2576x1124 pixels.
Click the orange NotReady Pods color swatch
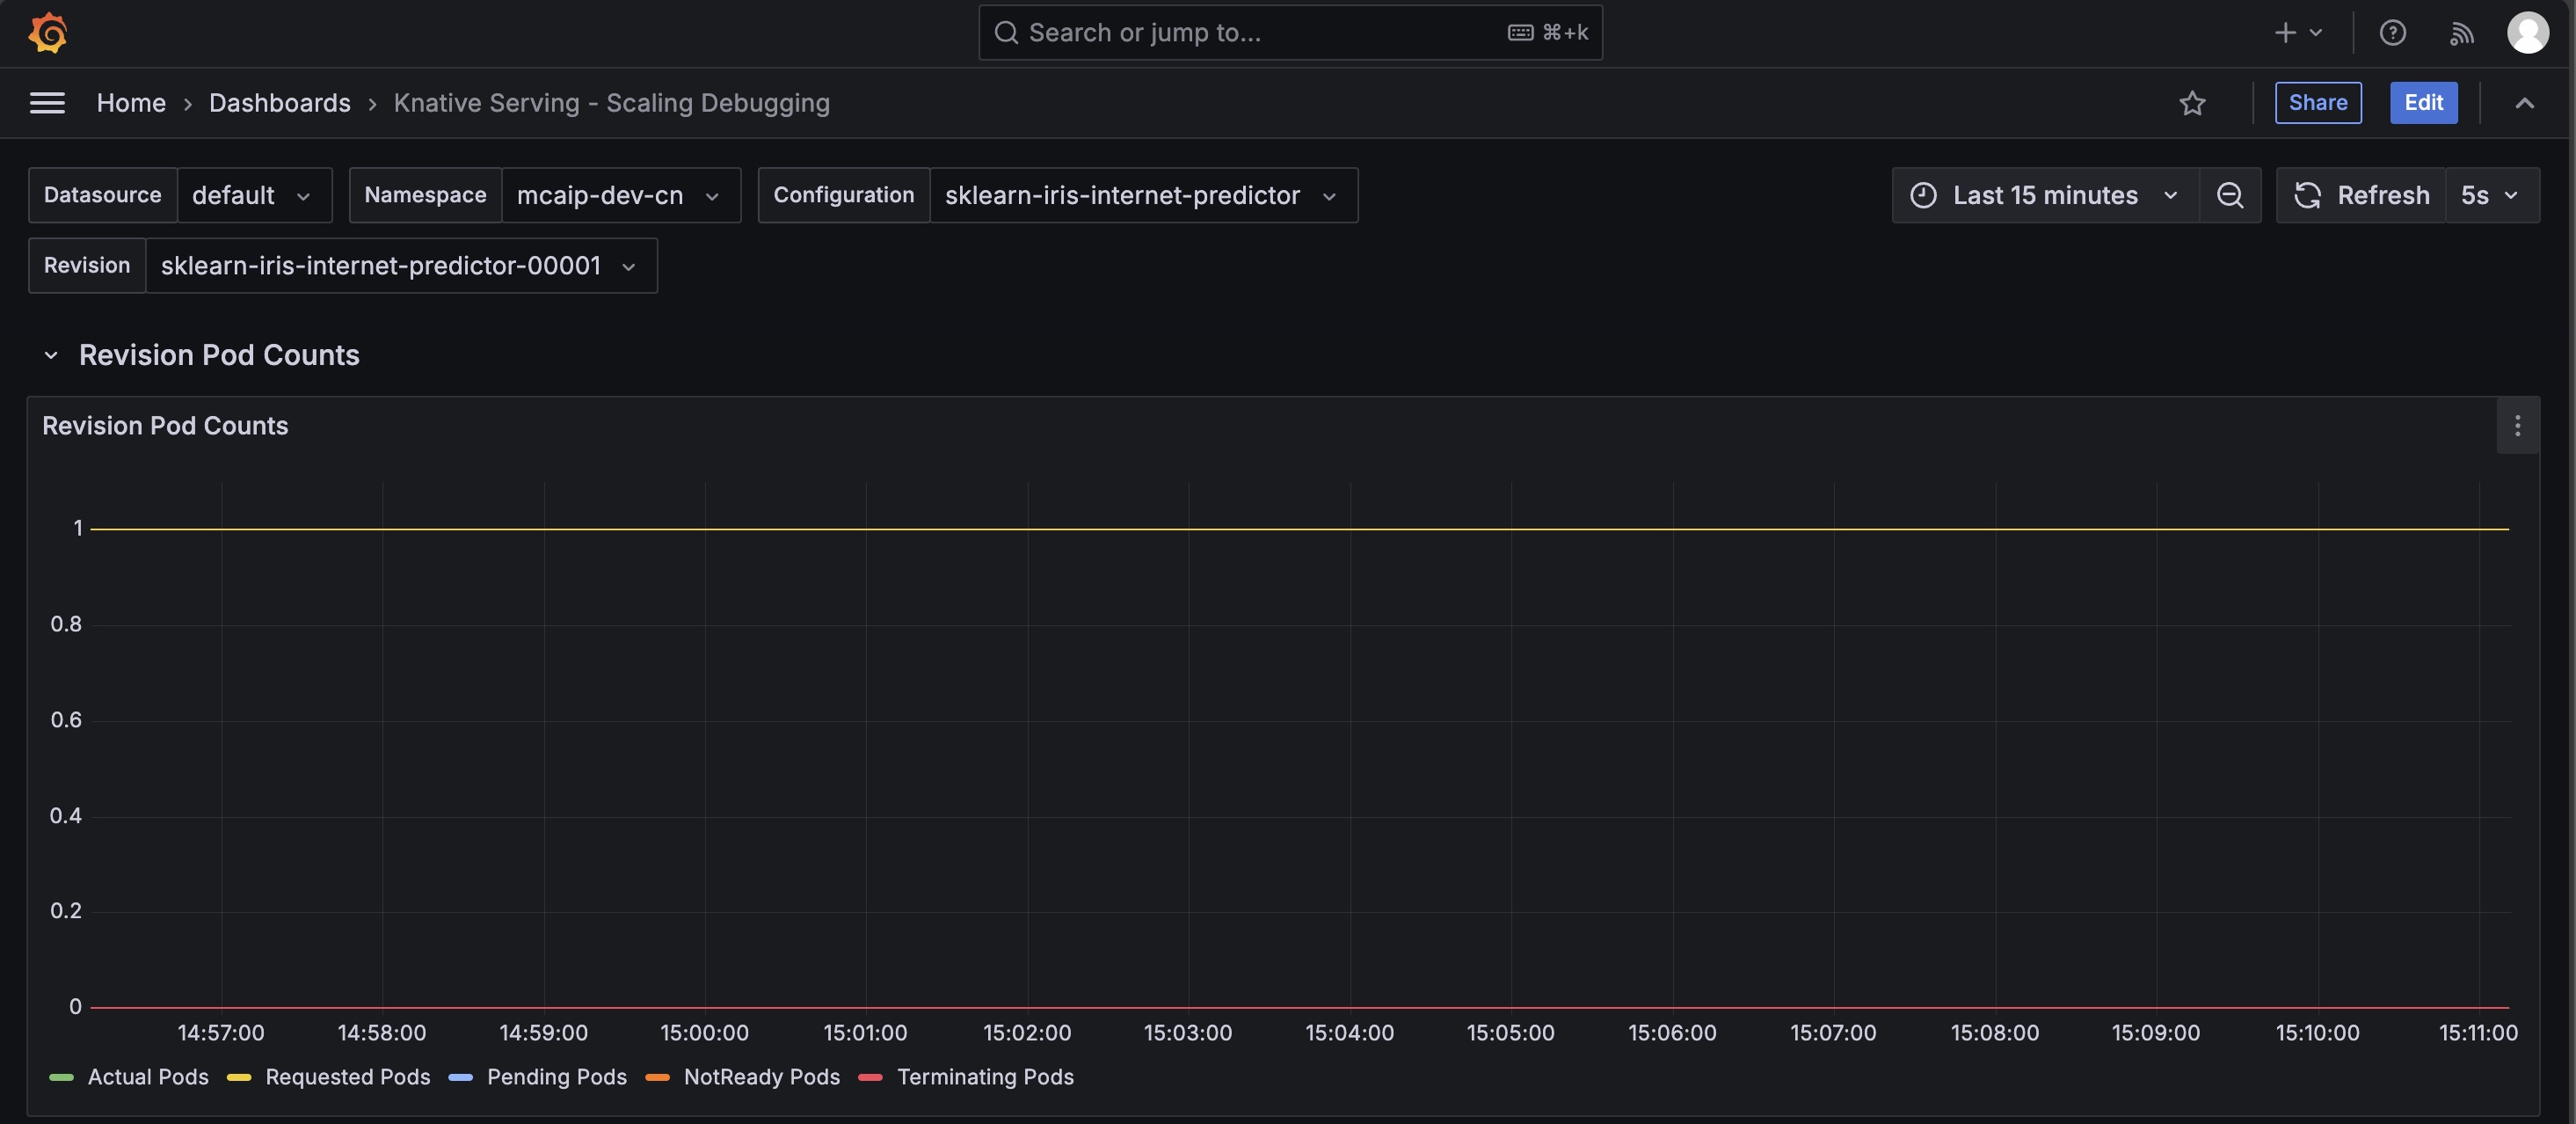coord(657,1078)
